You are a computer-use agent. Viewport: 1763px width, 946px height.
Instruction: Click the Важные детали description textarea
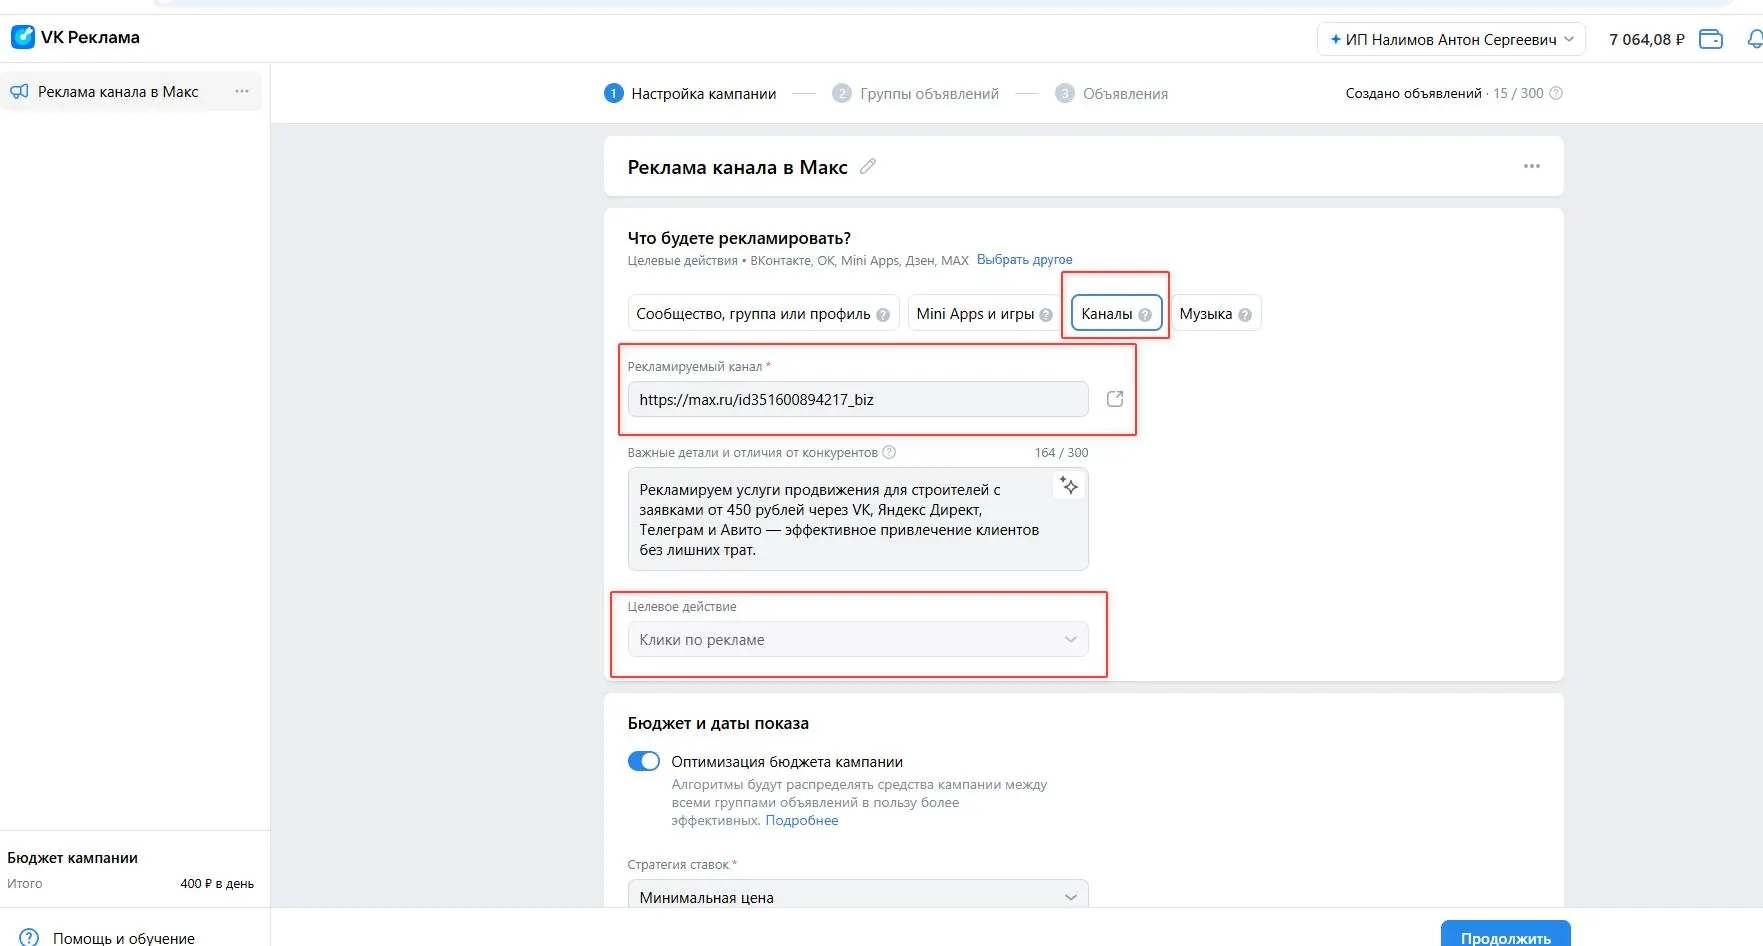coord(858,519)
